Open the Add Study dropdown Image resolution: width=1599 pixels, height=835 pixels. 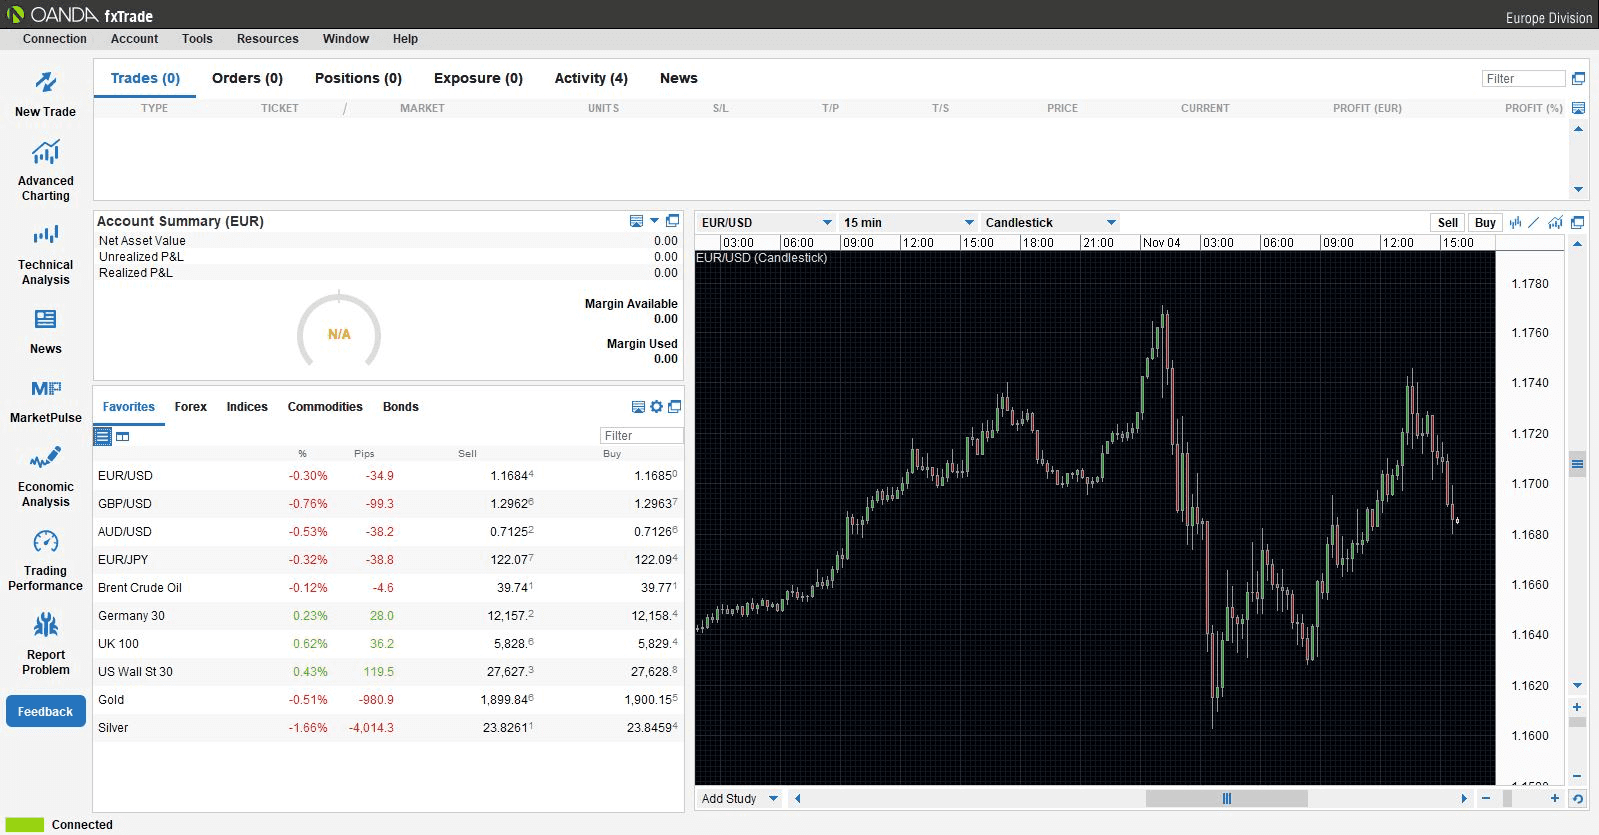(x=740, y=798)
